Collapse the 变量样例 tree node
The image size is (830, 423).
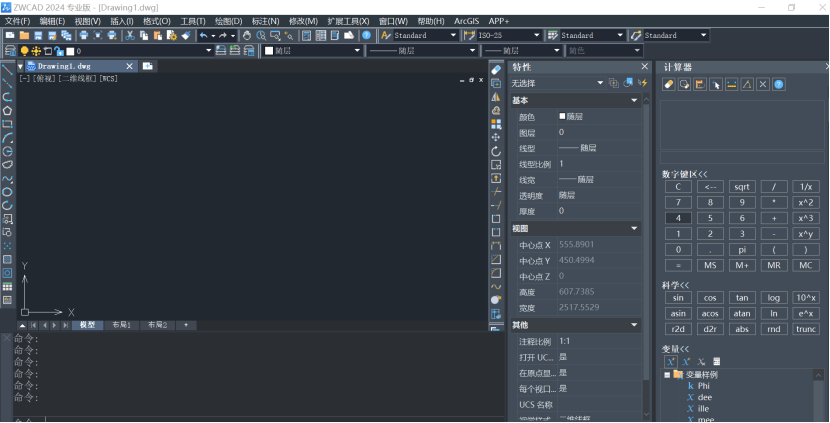tap(667, 375)
